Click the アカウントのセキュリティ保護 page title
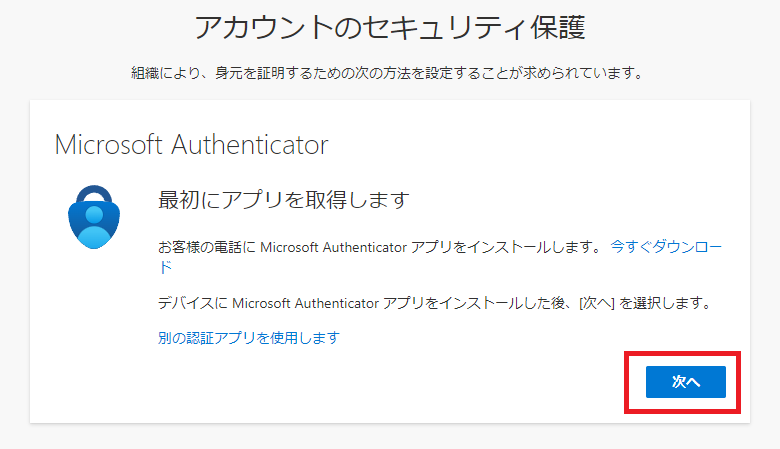Viewport: 780px width, 449px height. 390,27
